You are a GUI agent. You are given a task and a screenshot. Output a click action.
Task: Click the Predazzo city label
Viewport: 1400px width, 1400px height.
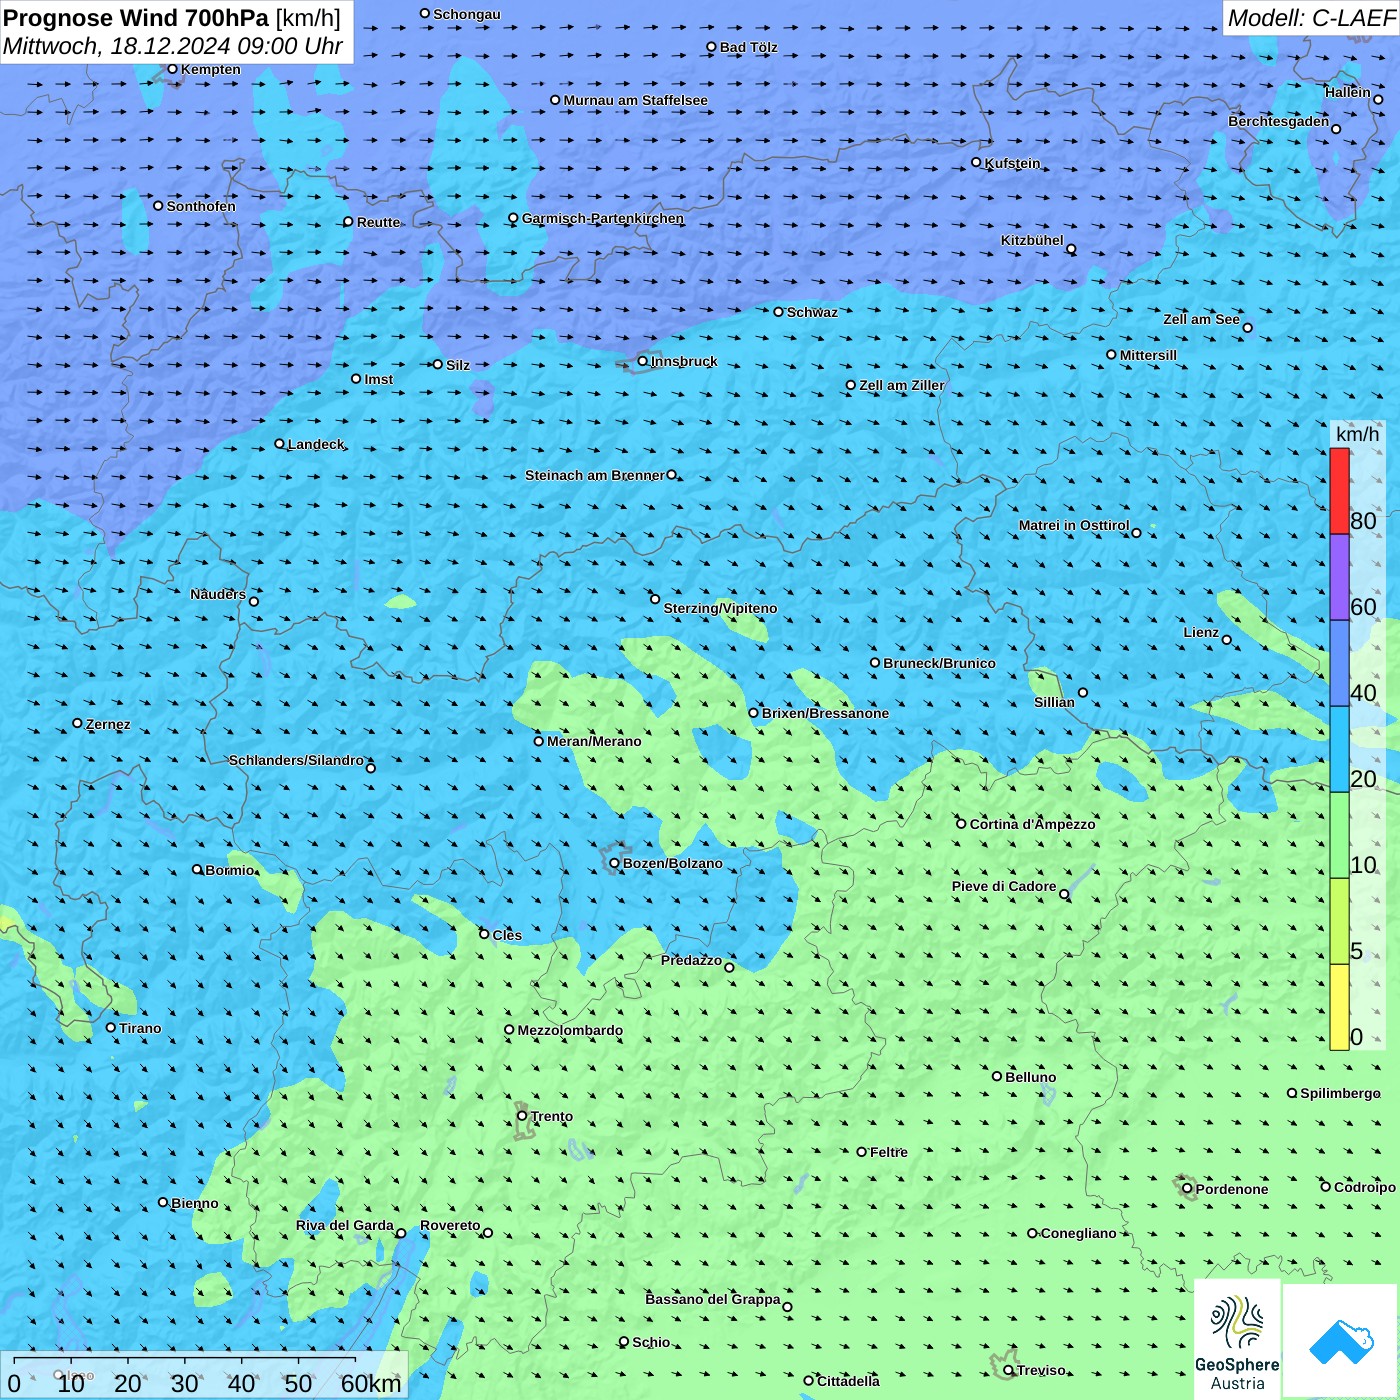coord(691,960)
